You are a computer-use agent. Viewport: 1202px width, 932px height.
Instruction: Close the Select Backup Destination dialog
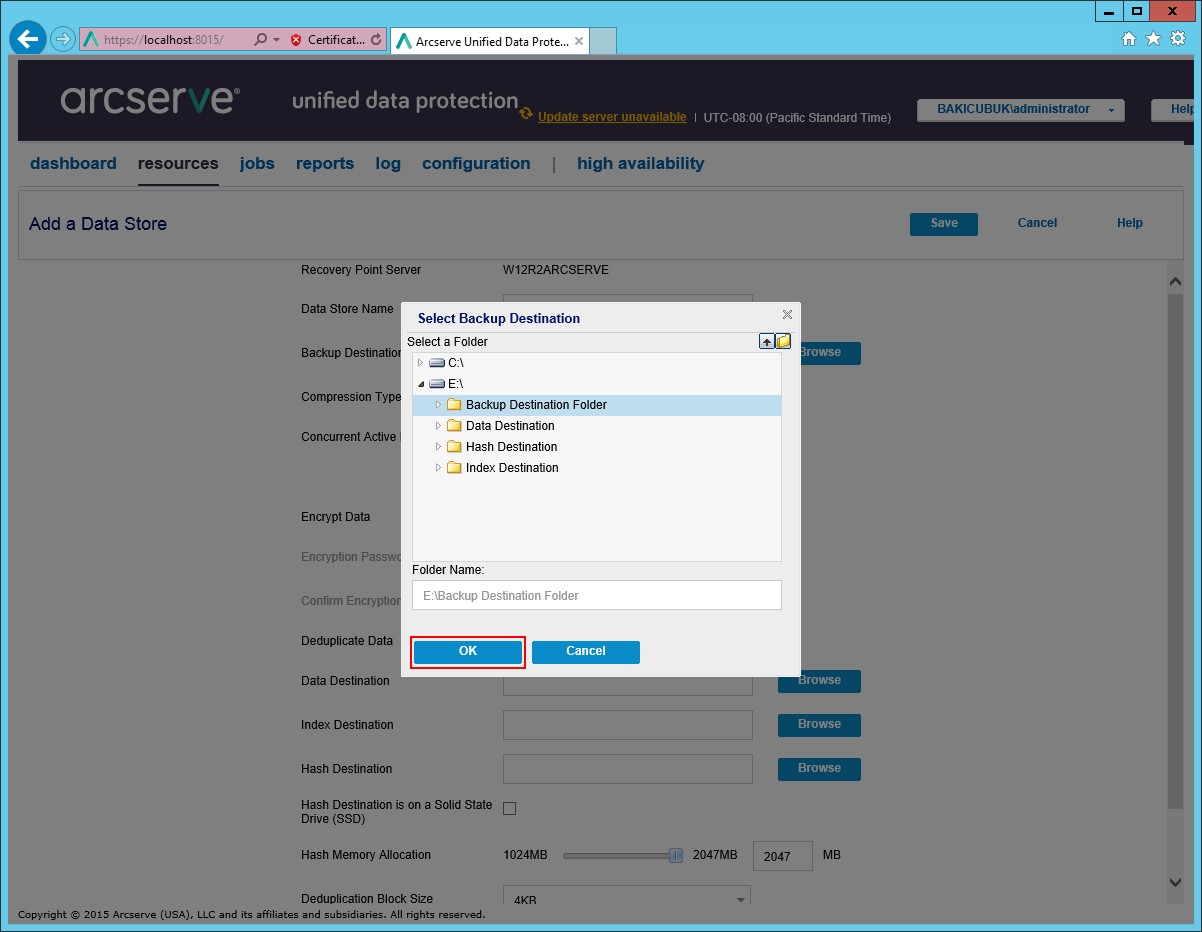(787, 315)
